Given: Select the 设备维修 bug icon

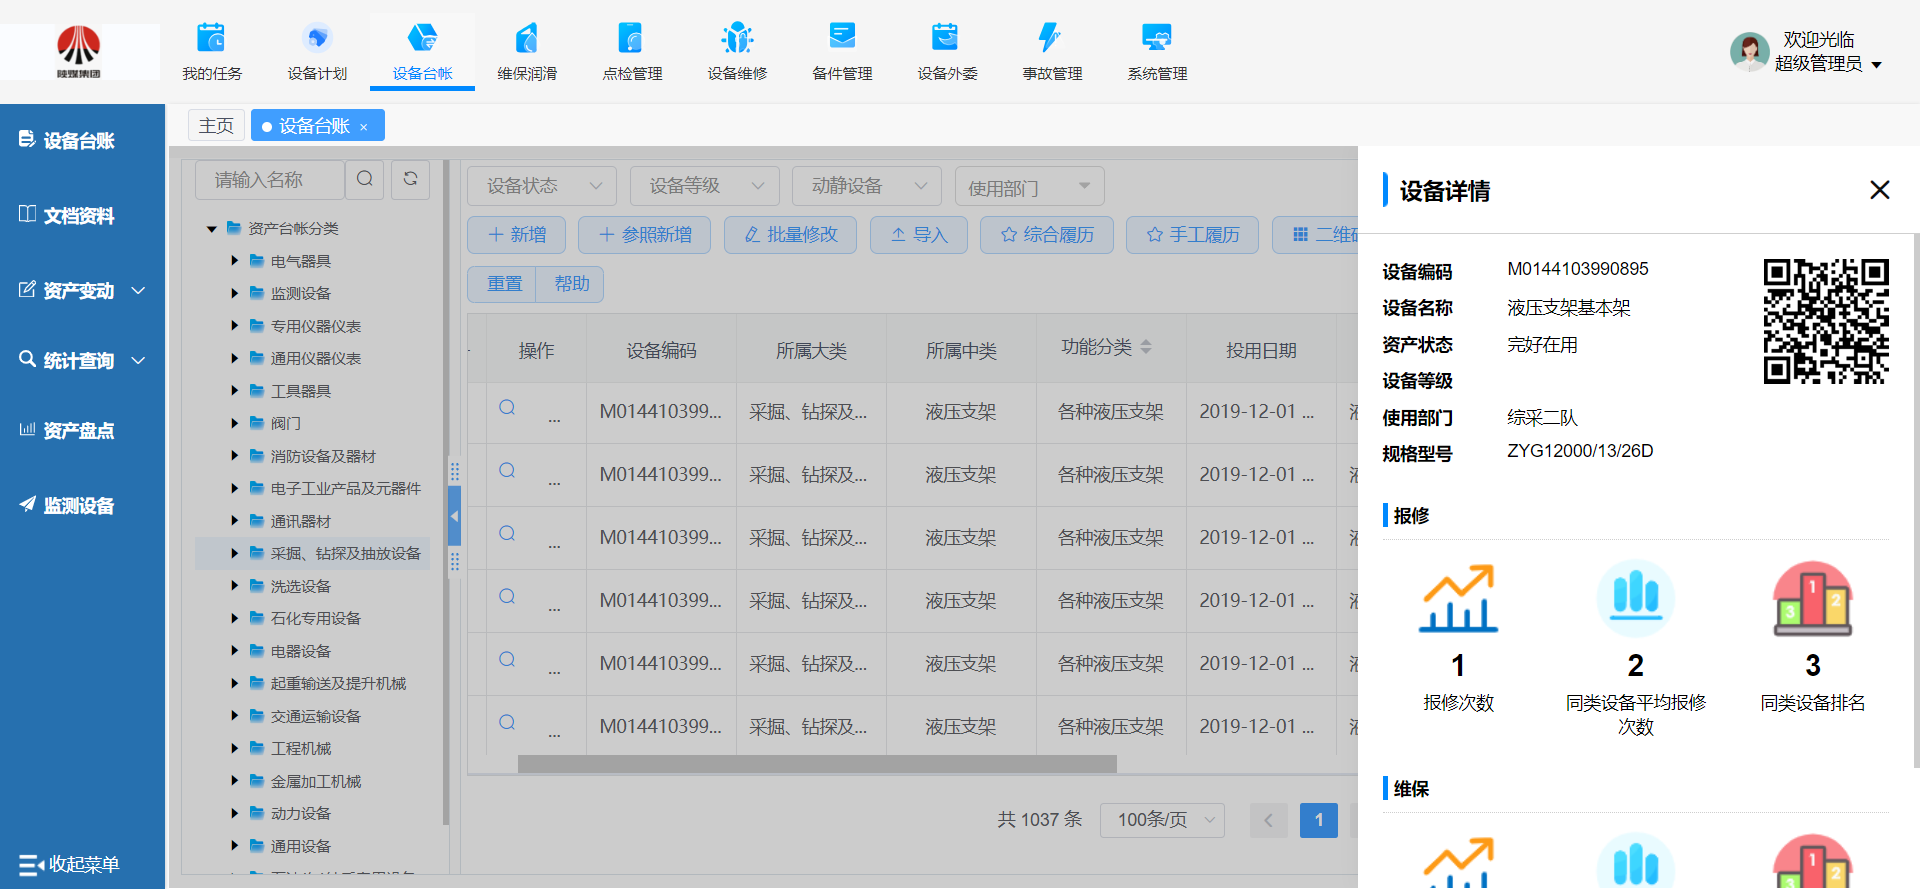Looking at the screenshot, I should click(737, 39).
